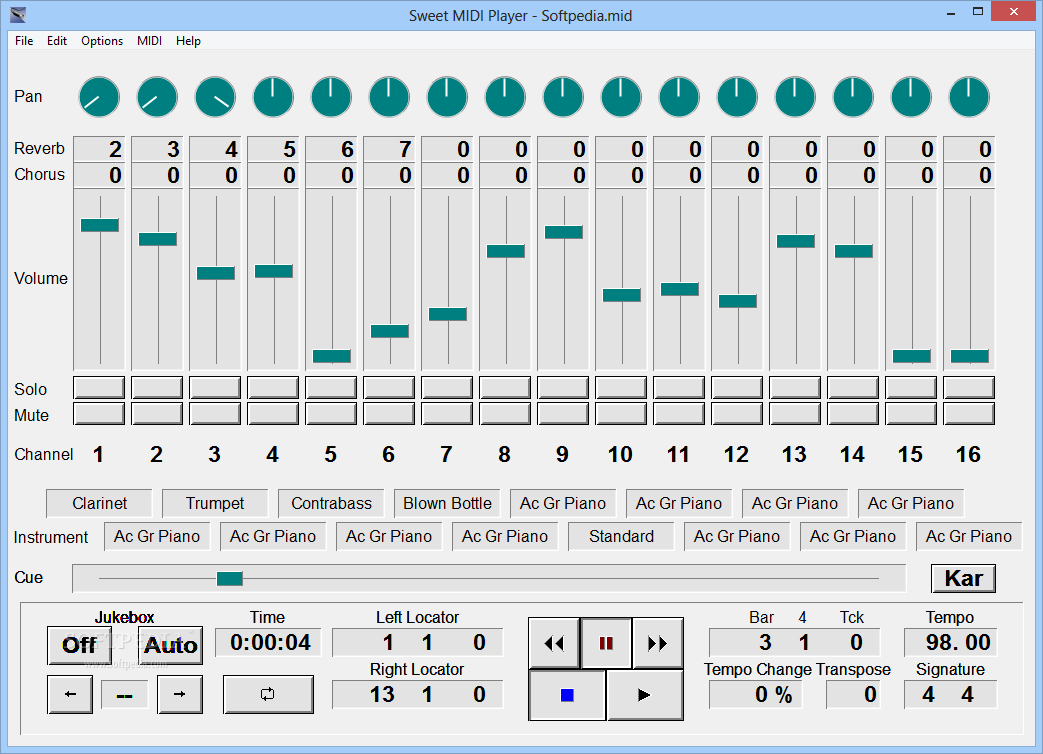Mute channel 16
Screen dimensions: 1043x754
[x=969, y=414]
